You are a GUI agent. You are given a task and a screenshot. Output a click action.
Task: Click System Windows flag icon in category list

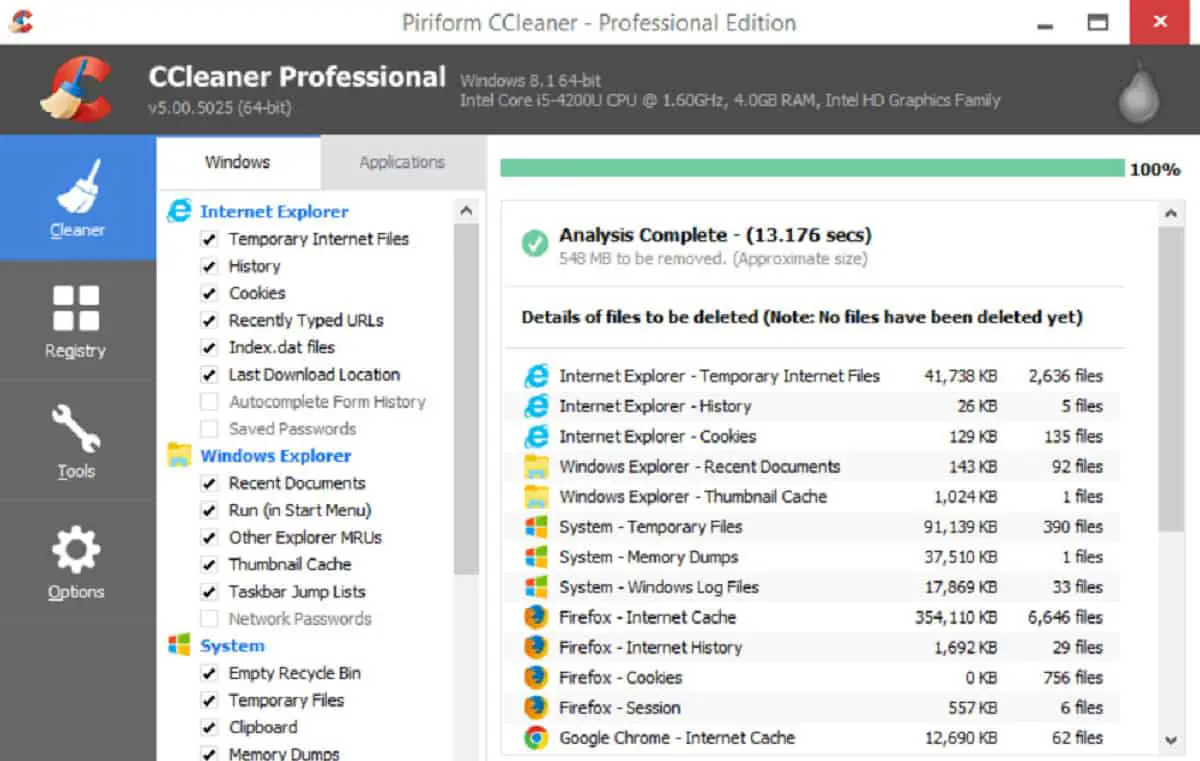[180, 645]
